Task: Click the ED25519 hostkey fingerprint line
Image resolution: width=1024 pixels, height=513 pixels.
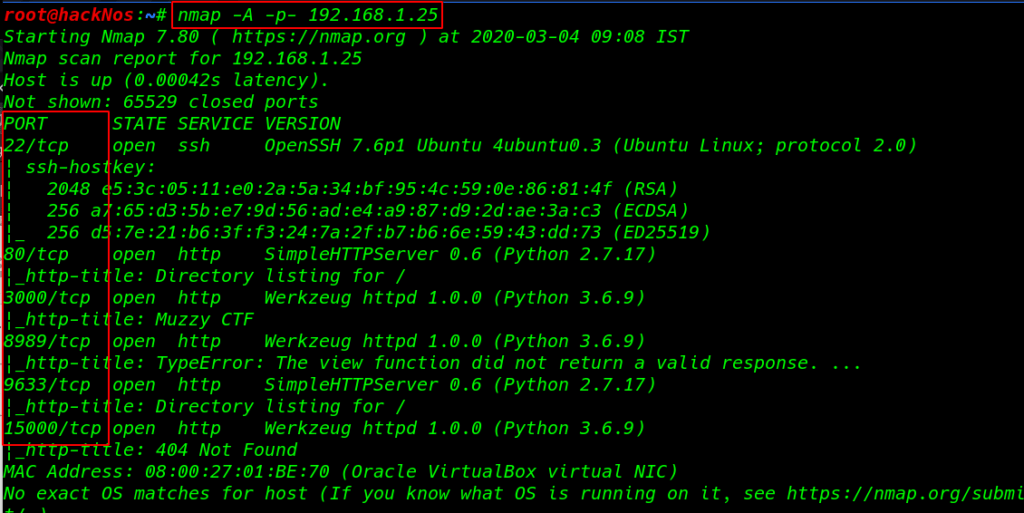Action: [379, 232]
